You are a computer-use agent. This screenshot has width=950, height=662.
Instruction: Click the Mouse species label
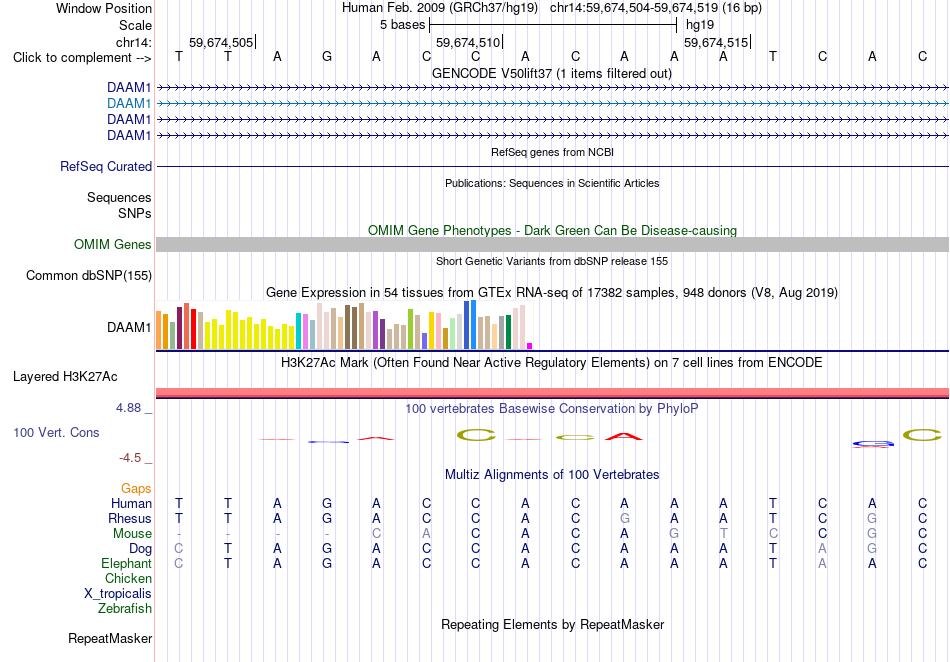coord(132,534)
